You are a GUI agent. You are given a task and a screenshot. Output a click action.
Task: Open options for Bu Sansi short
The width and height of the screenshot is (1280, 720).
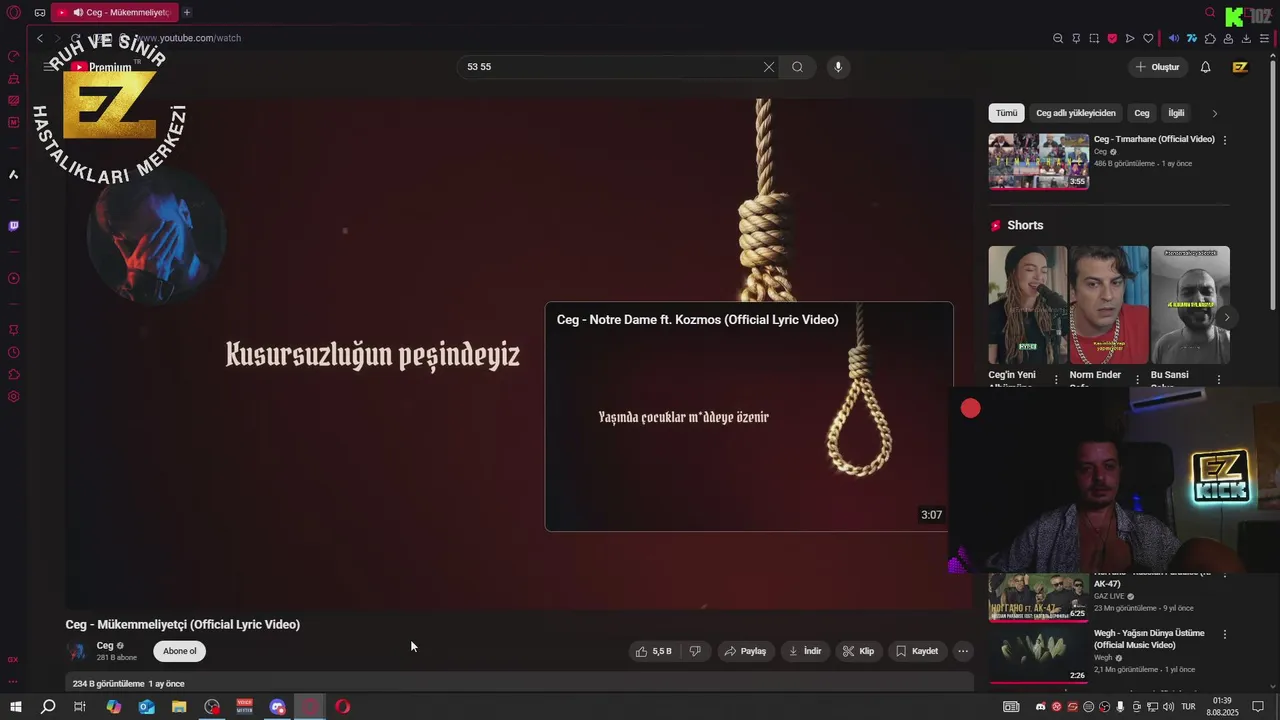1218,380
